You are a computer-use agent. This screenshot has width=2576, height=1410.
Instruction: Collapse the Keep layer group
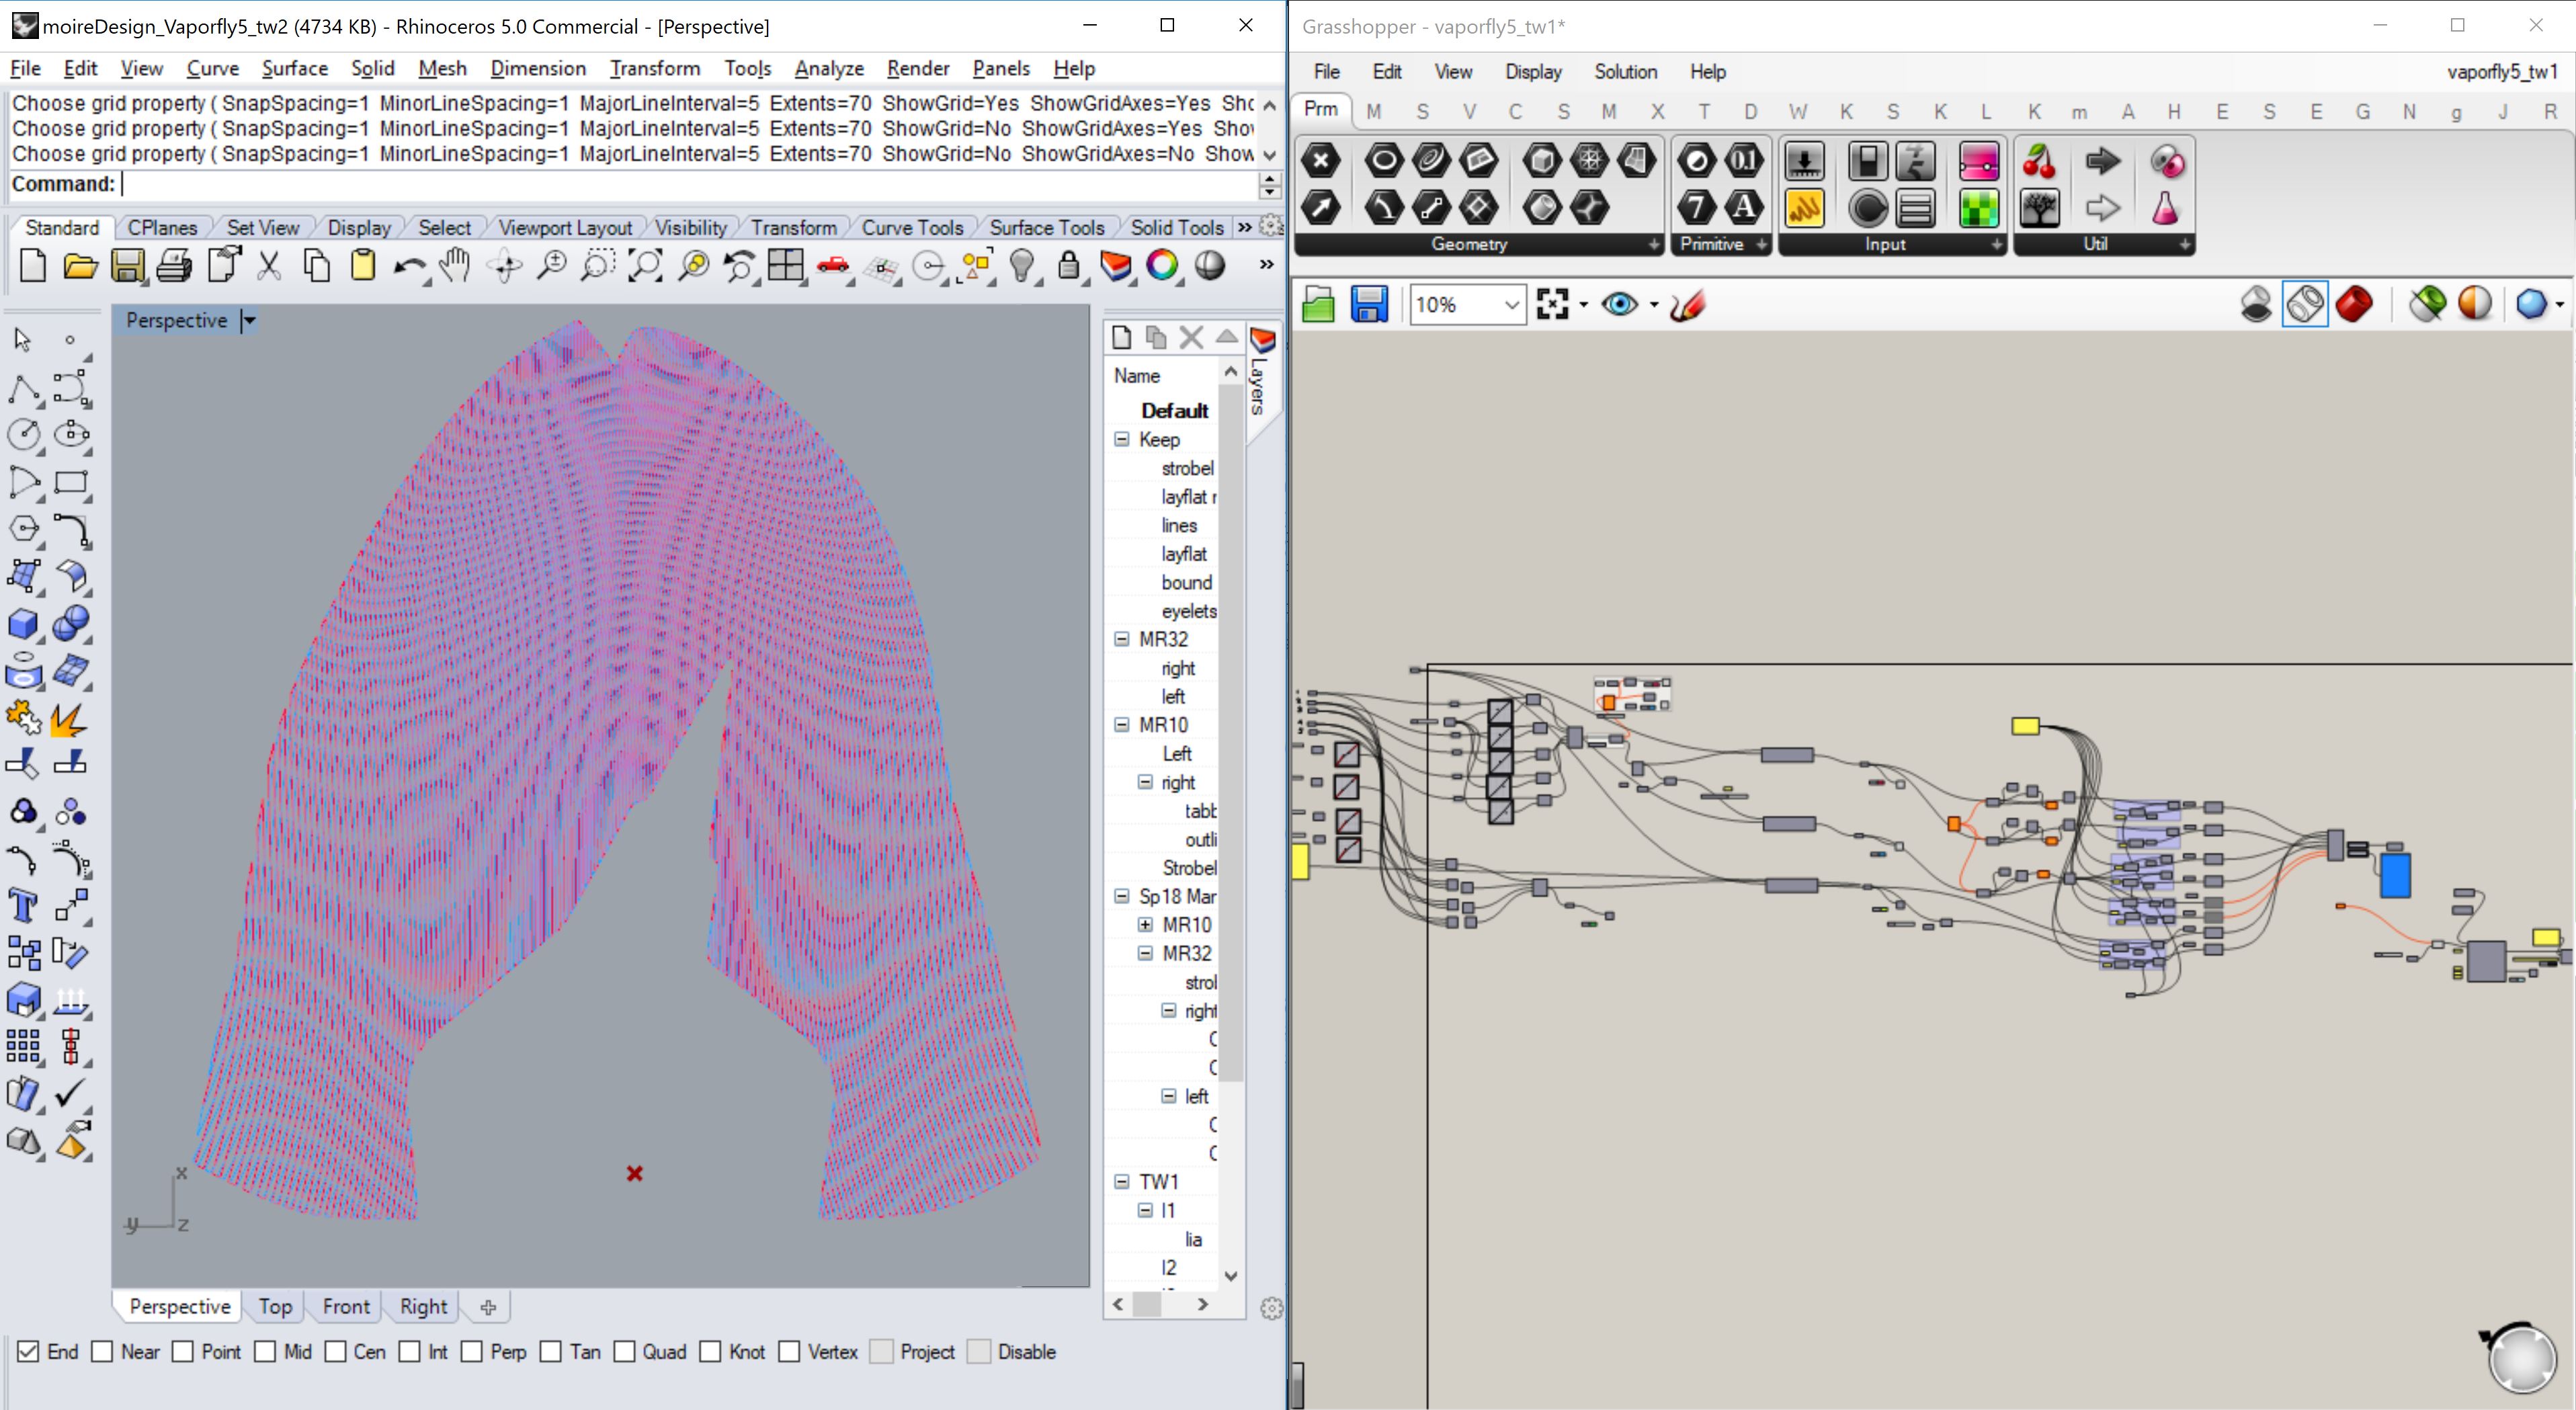[x=1121, y=440]
